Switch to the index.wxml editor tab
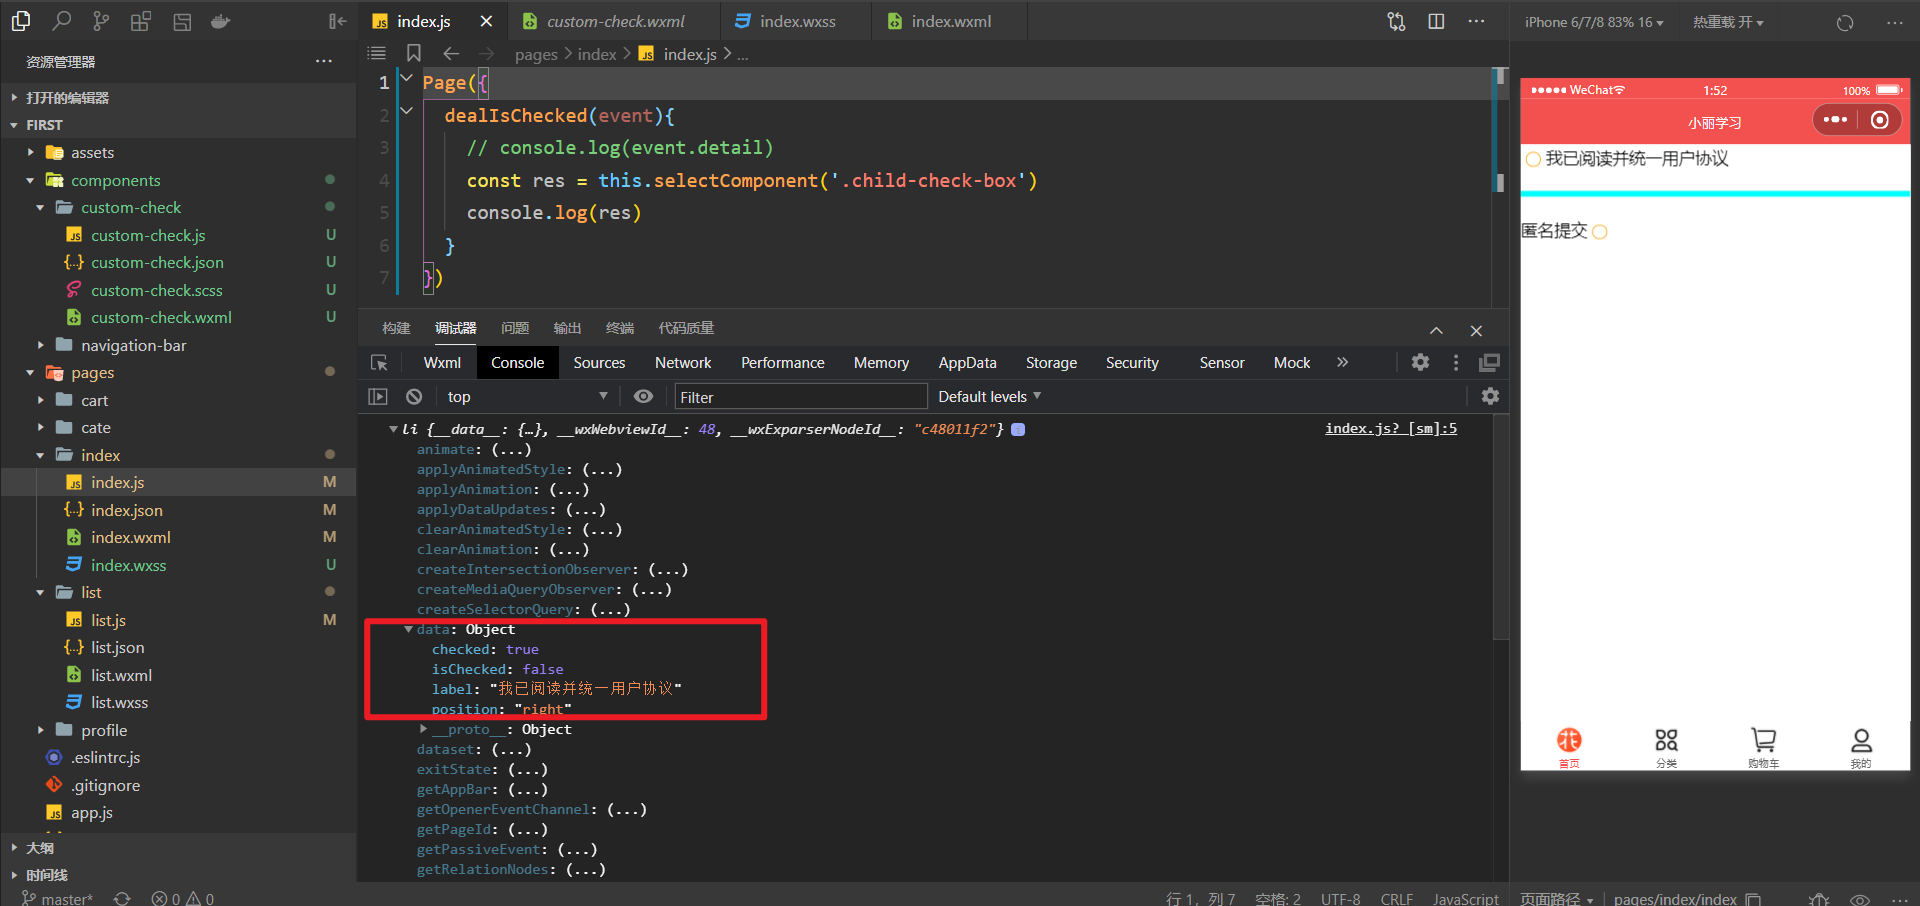The height and width of the screenshot is (906, 1920). [x=950, y=21]
